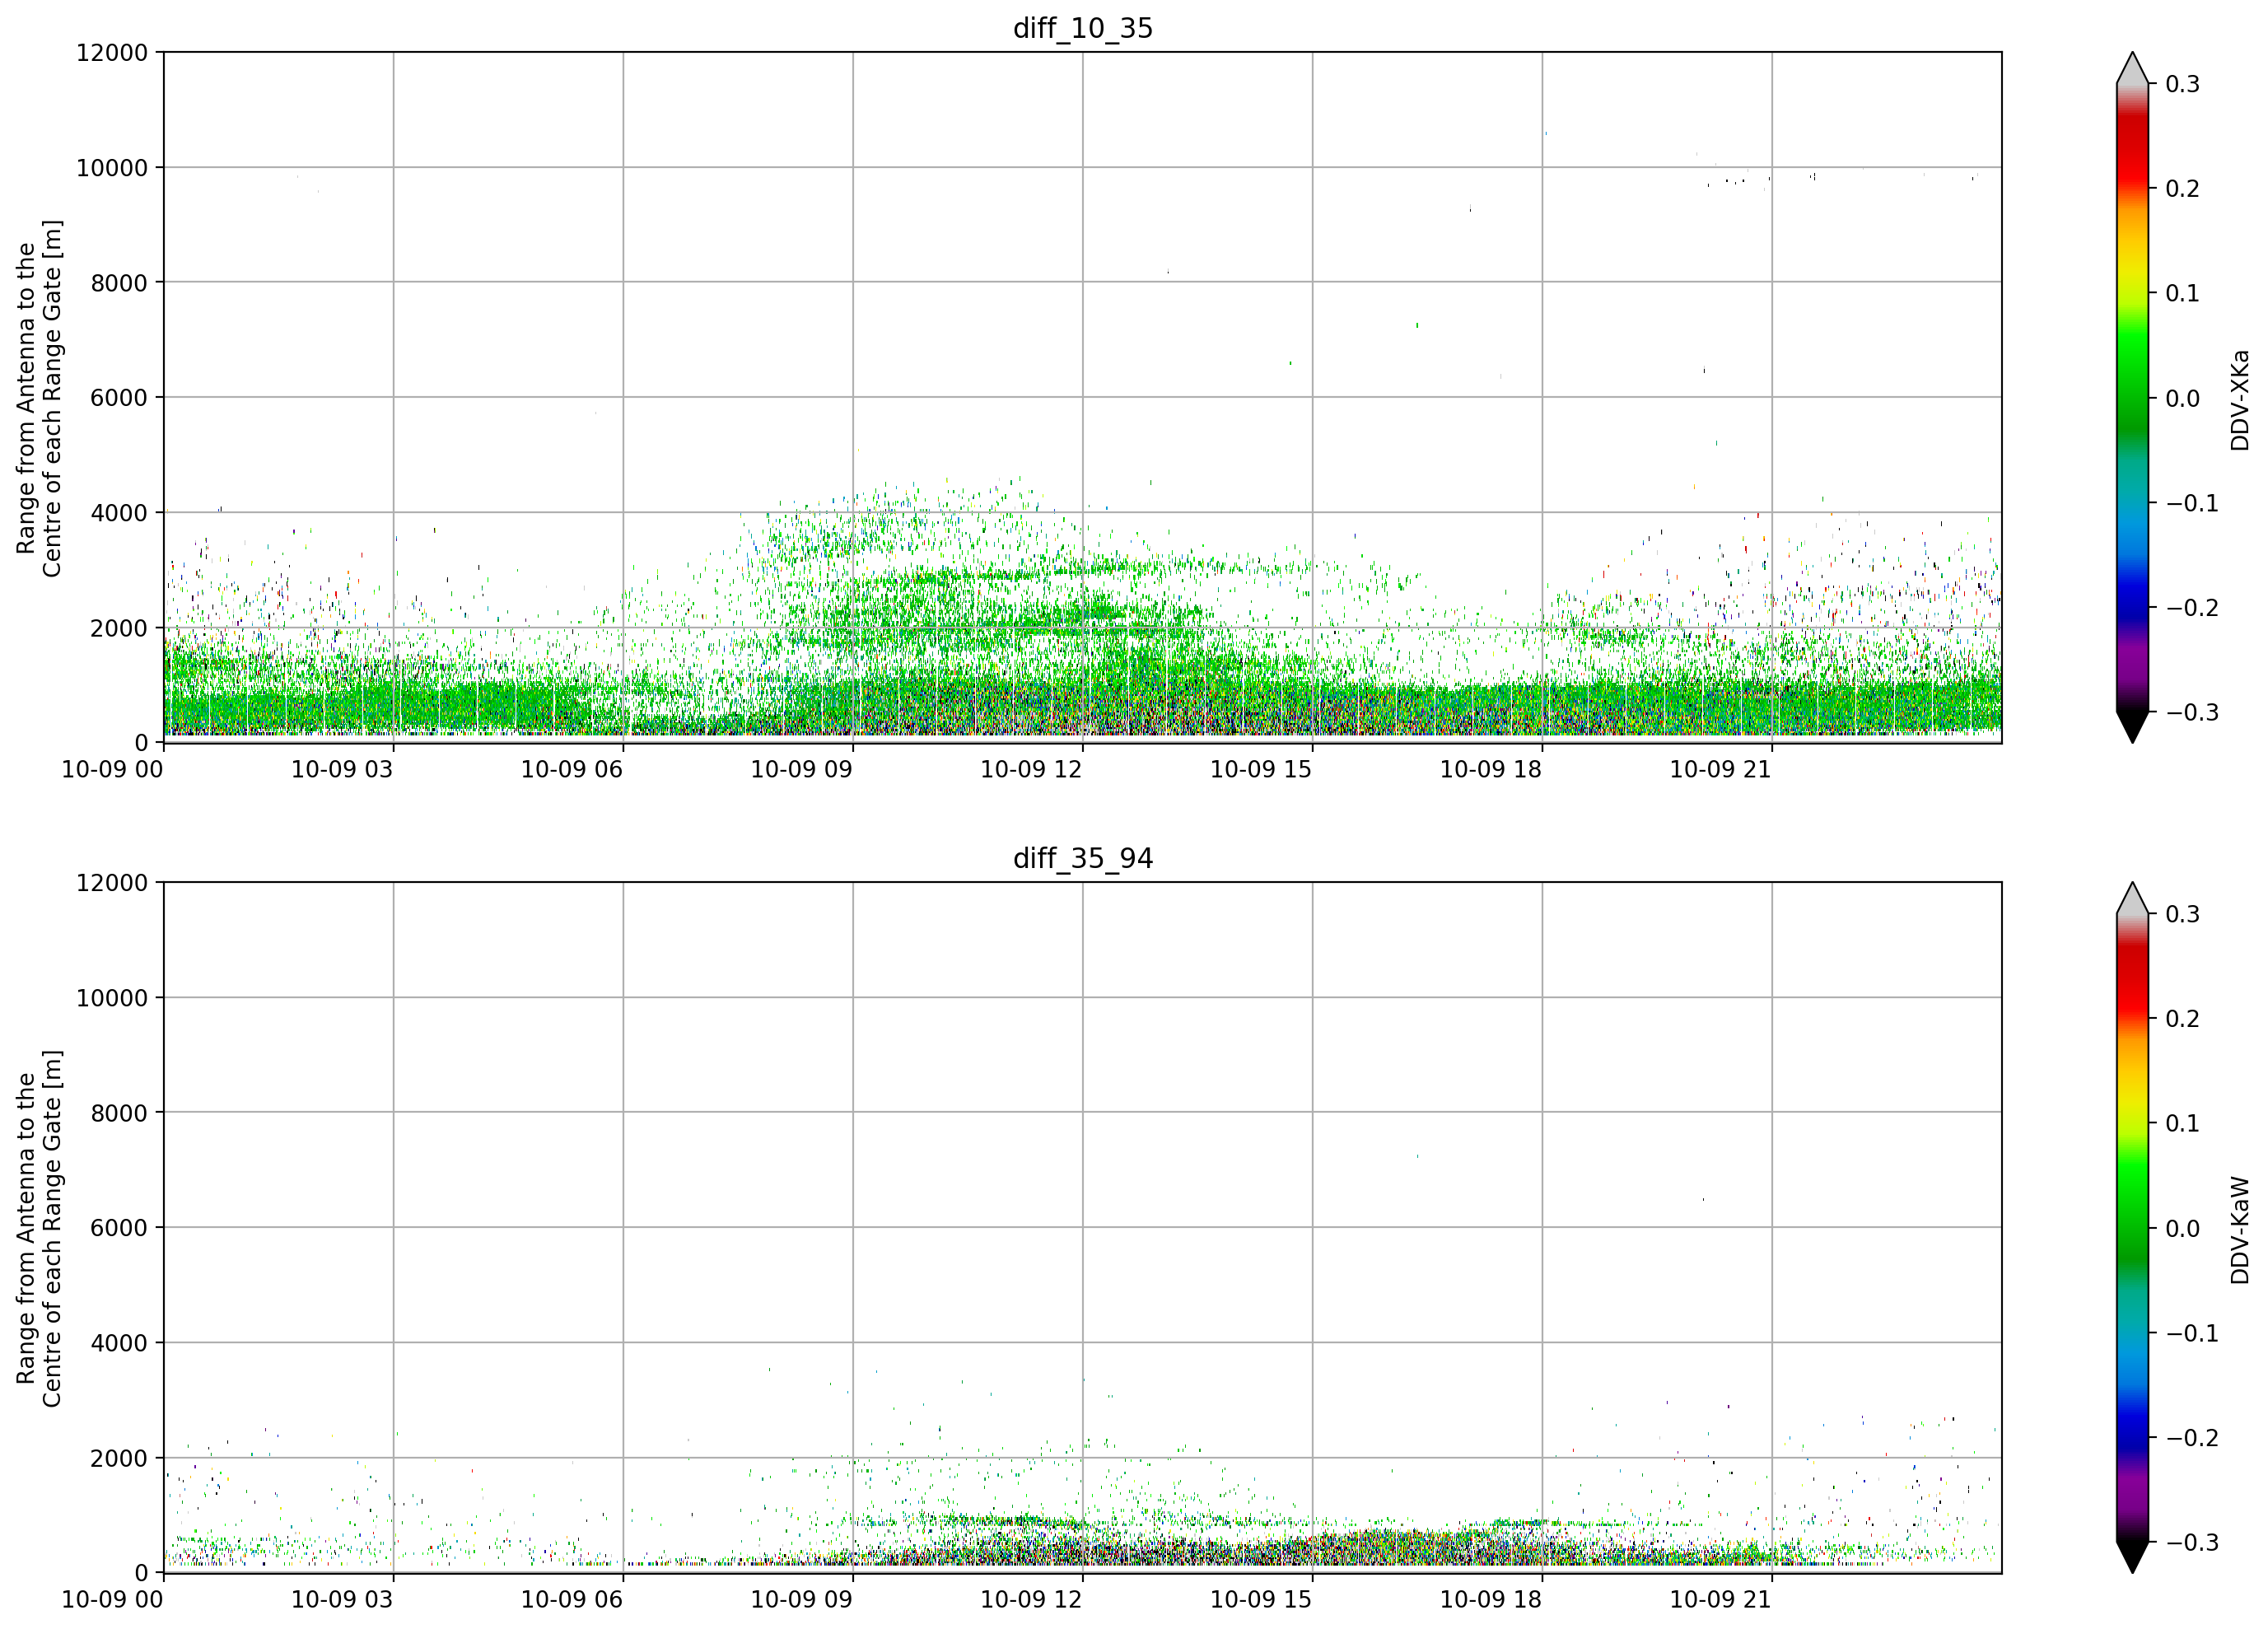Click the bottom colorbar black lower extend arrow
2268x1629 pixels.
click(x=2133, y=1557)
